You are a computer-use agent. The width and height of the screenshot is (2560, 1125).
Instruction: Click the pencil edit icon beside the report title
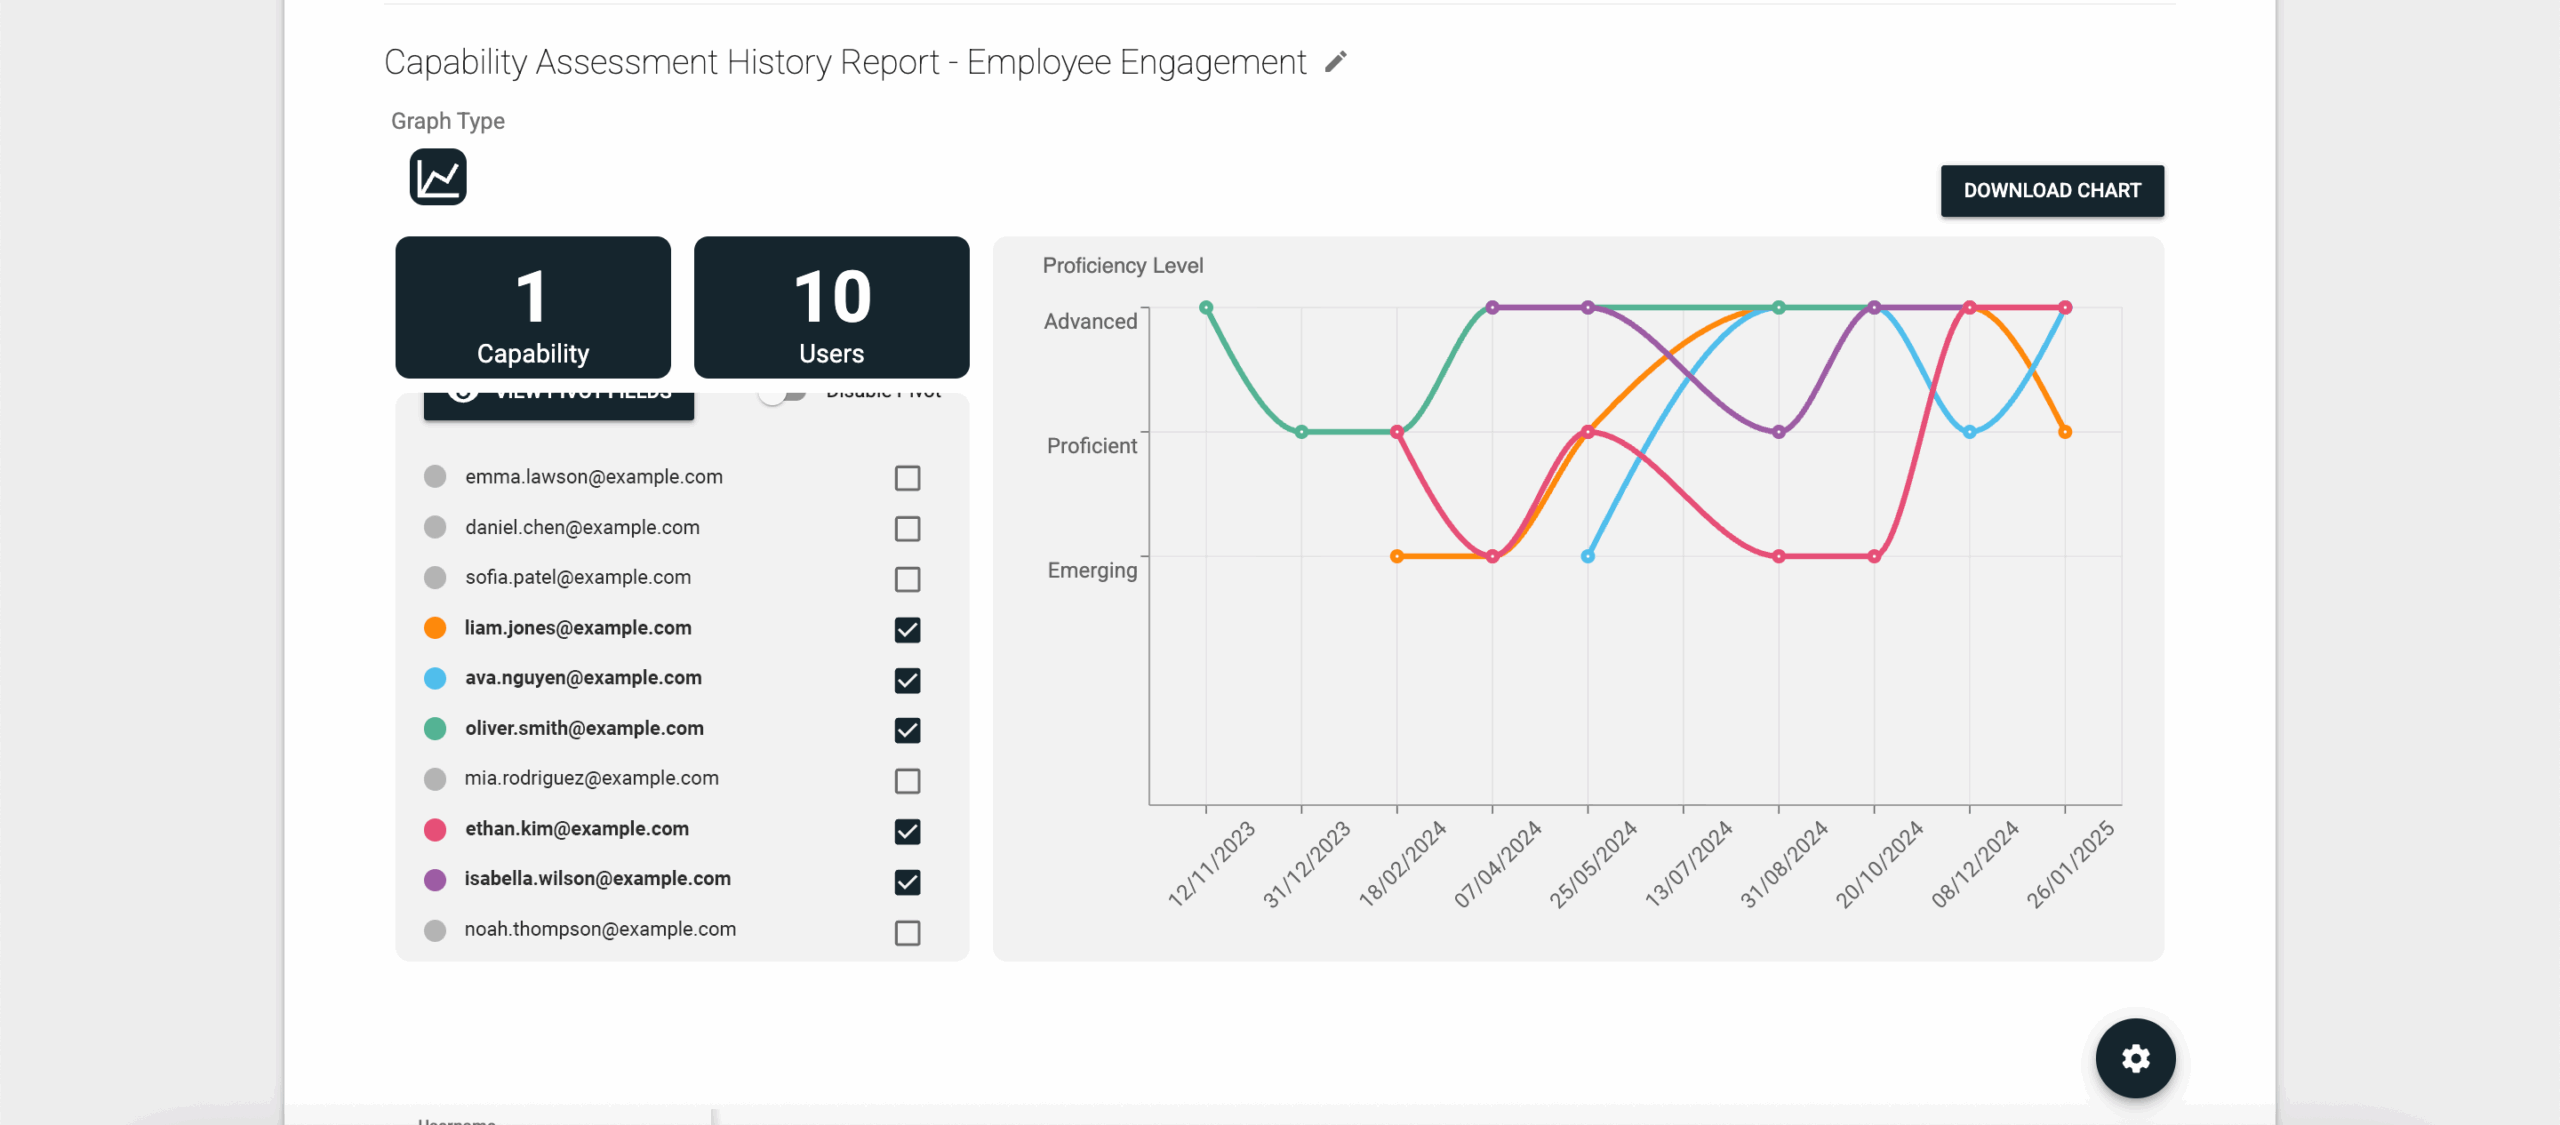1336,61
